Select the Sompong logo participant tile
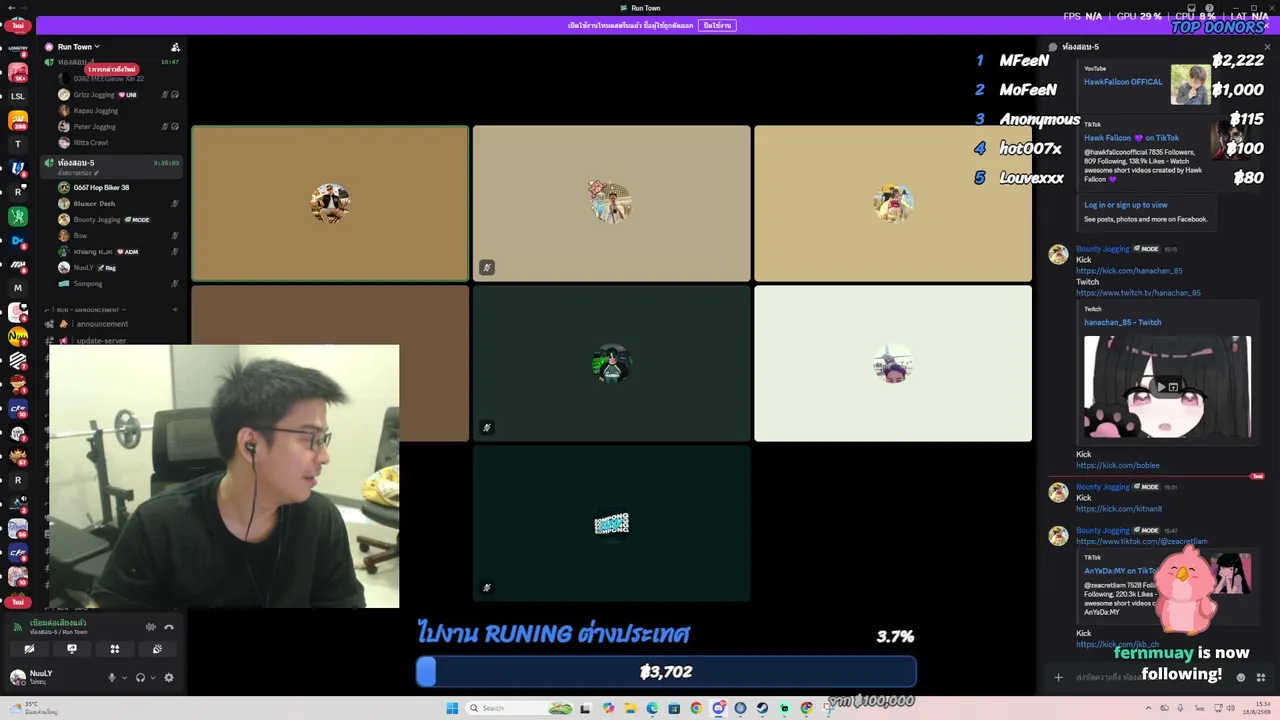The width and height of the screenshot is (1280, 720). coord(611,524)
